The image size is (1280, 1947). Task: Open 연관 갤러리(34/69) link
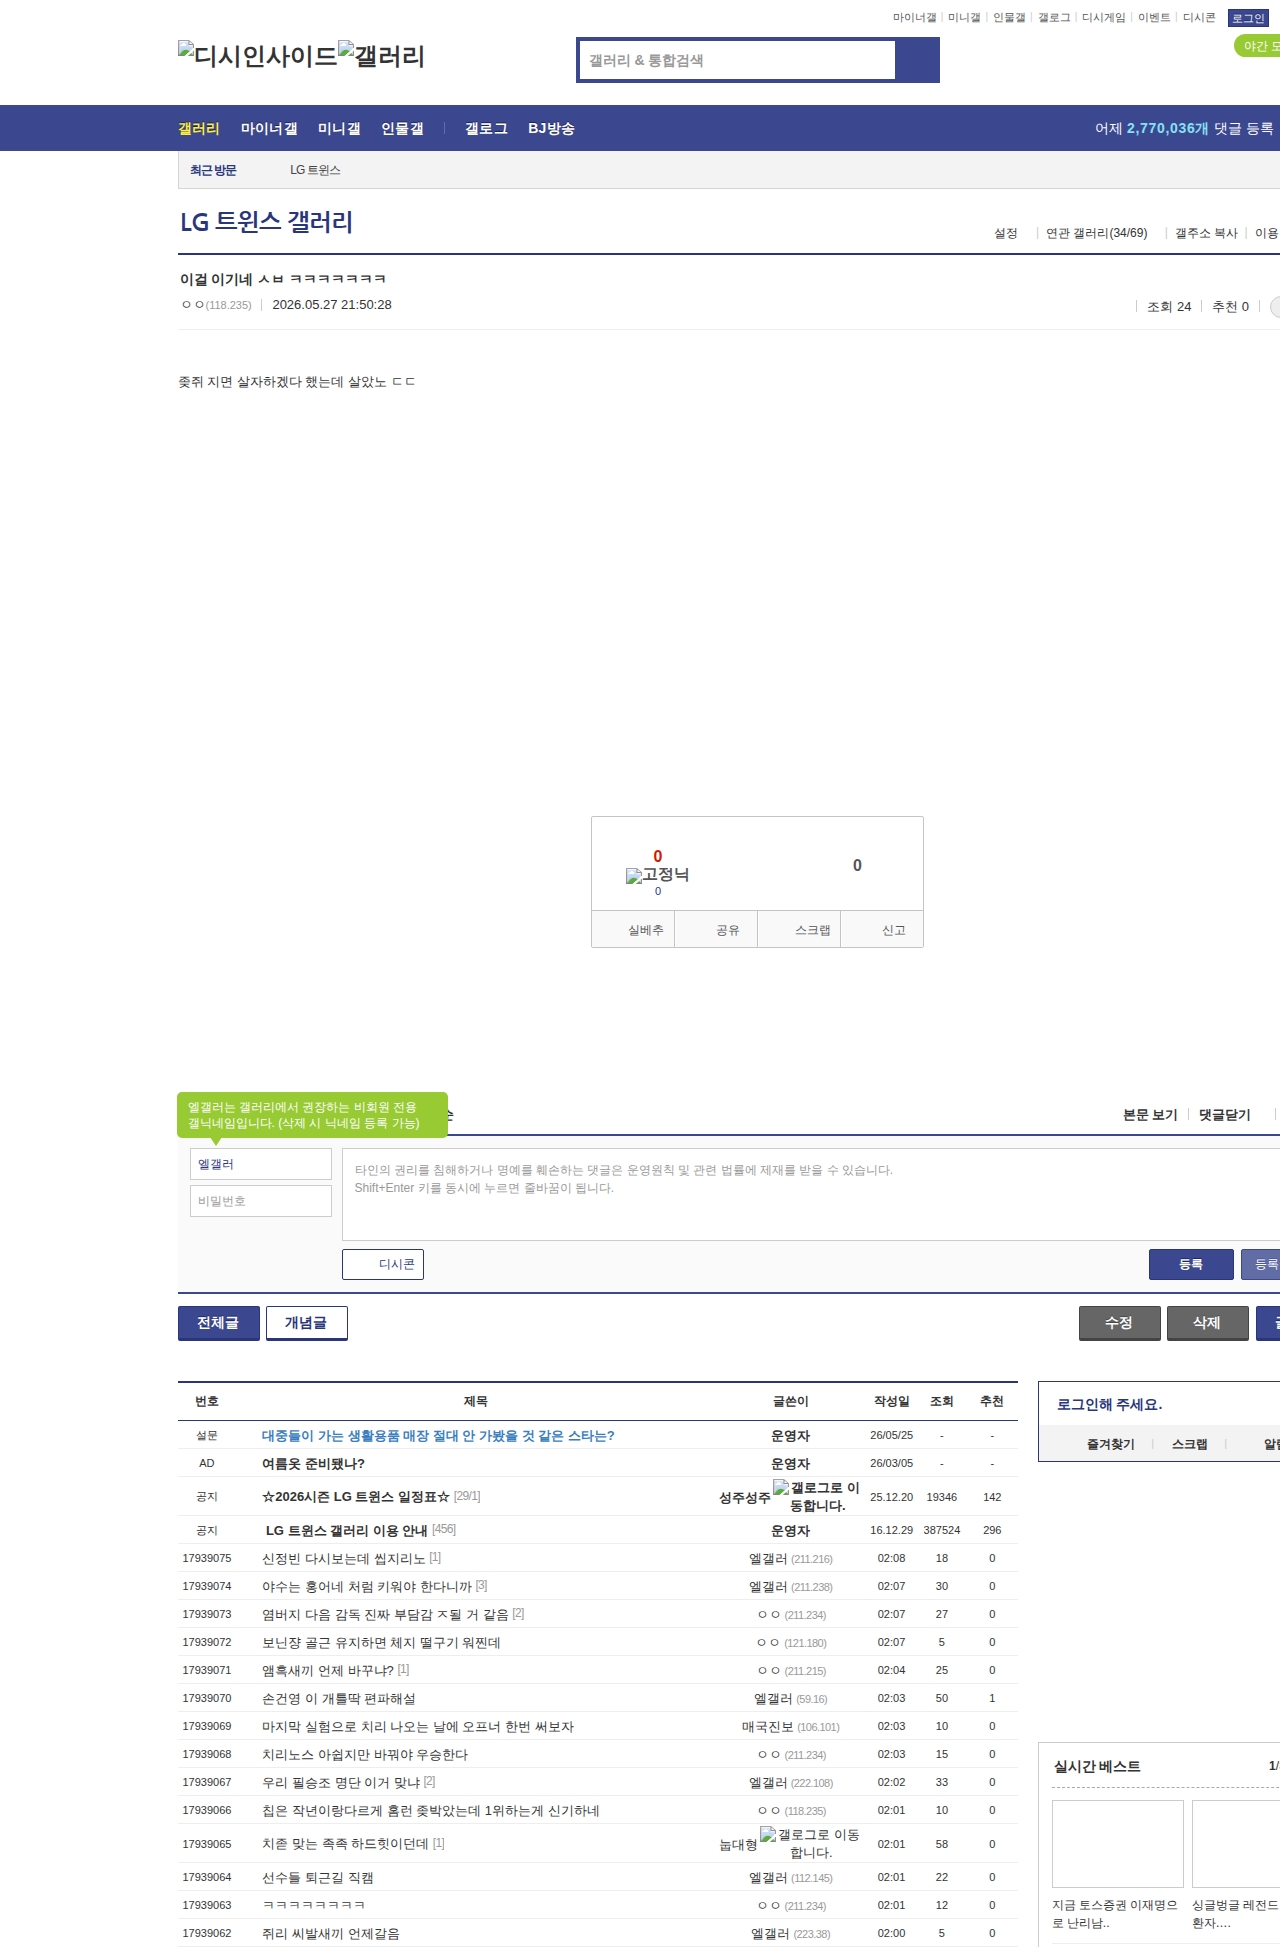[1097, 233]
